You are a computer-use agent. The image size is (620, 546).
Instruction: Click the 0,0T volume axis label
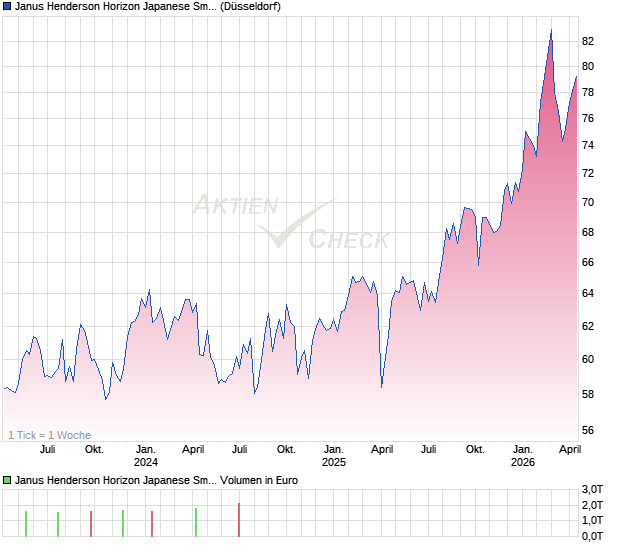click(x=592, y=536)
